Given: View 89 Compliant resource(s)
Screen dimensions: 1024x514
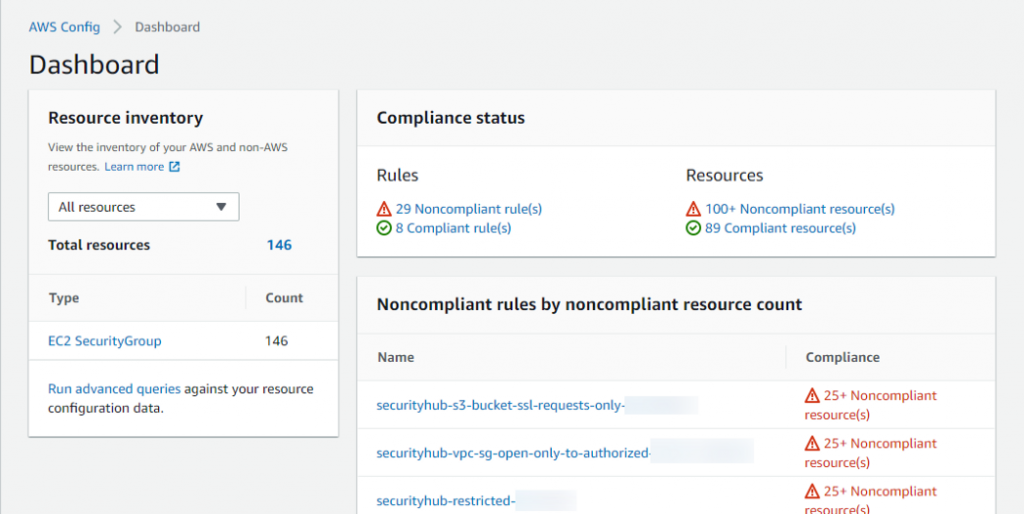Looking at the screenshot, I should [780, 228].
